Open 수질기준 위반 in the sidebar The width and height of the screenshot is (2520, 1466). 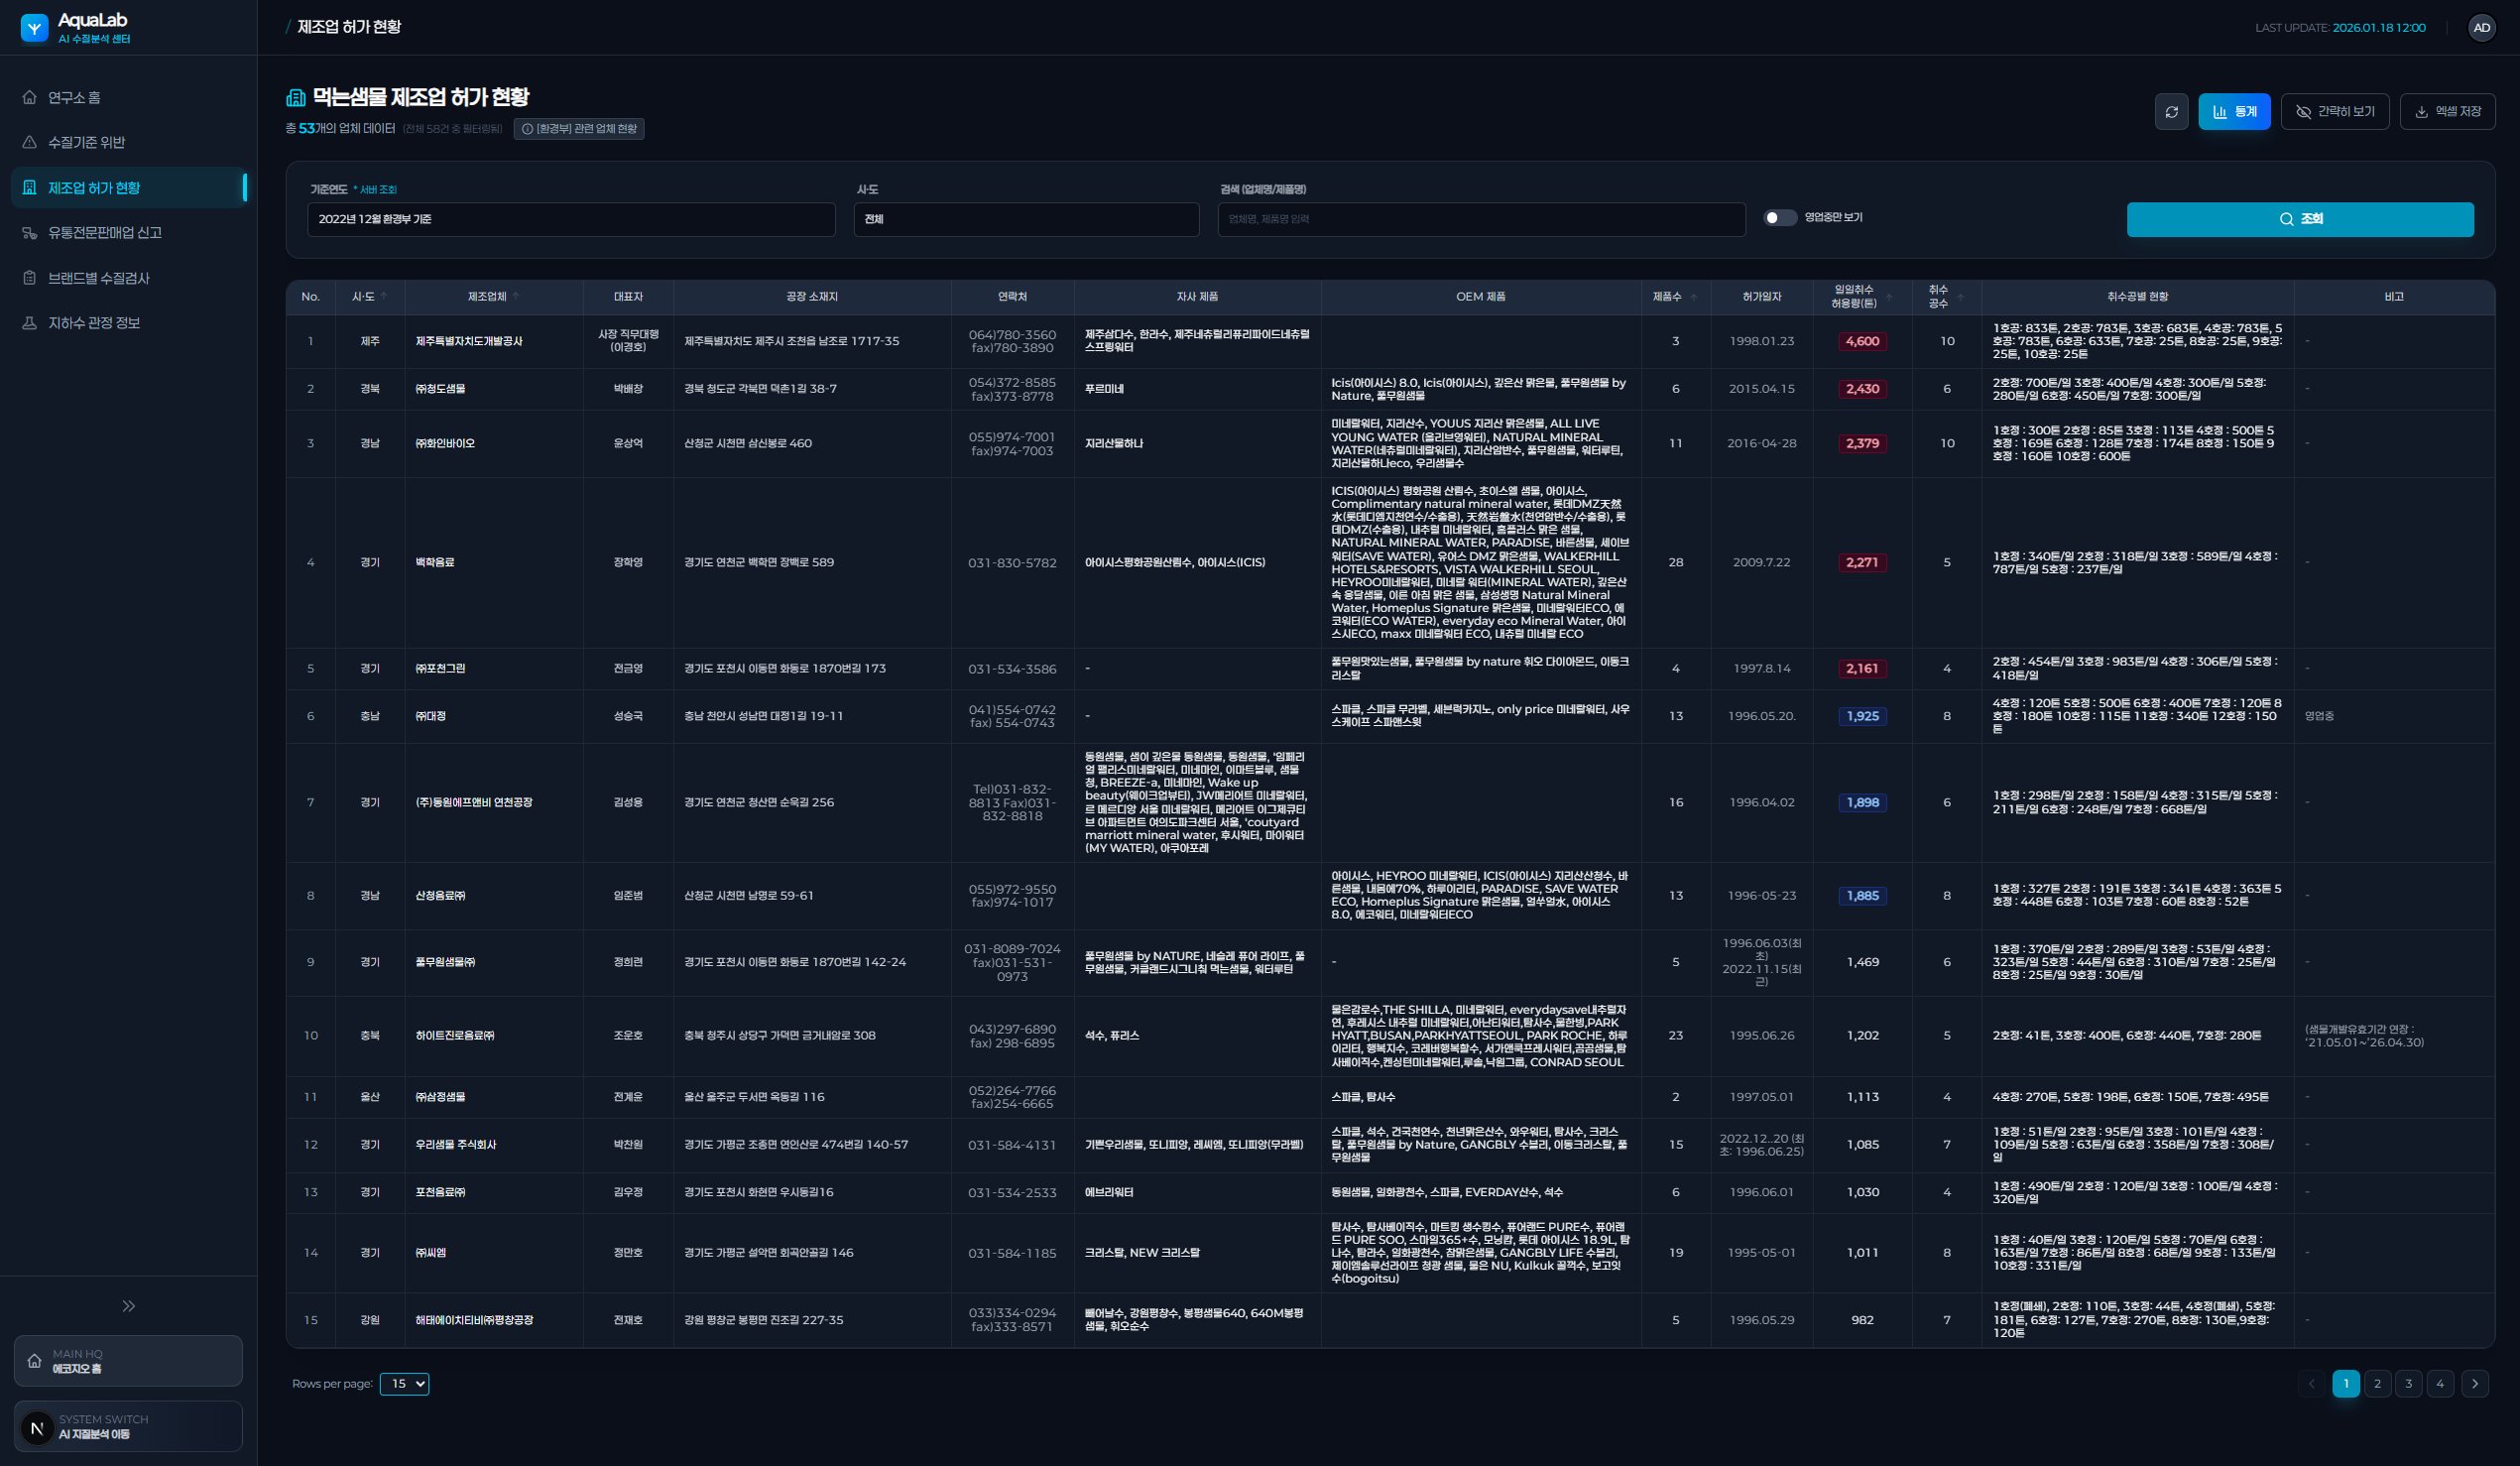point(128,142)
